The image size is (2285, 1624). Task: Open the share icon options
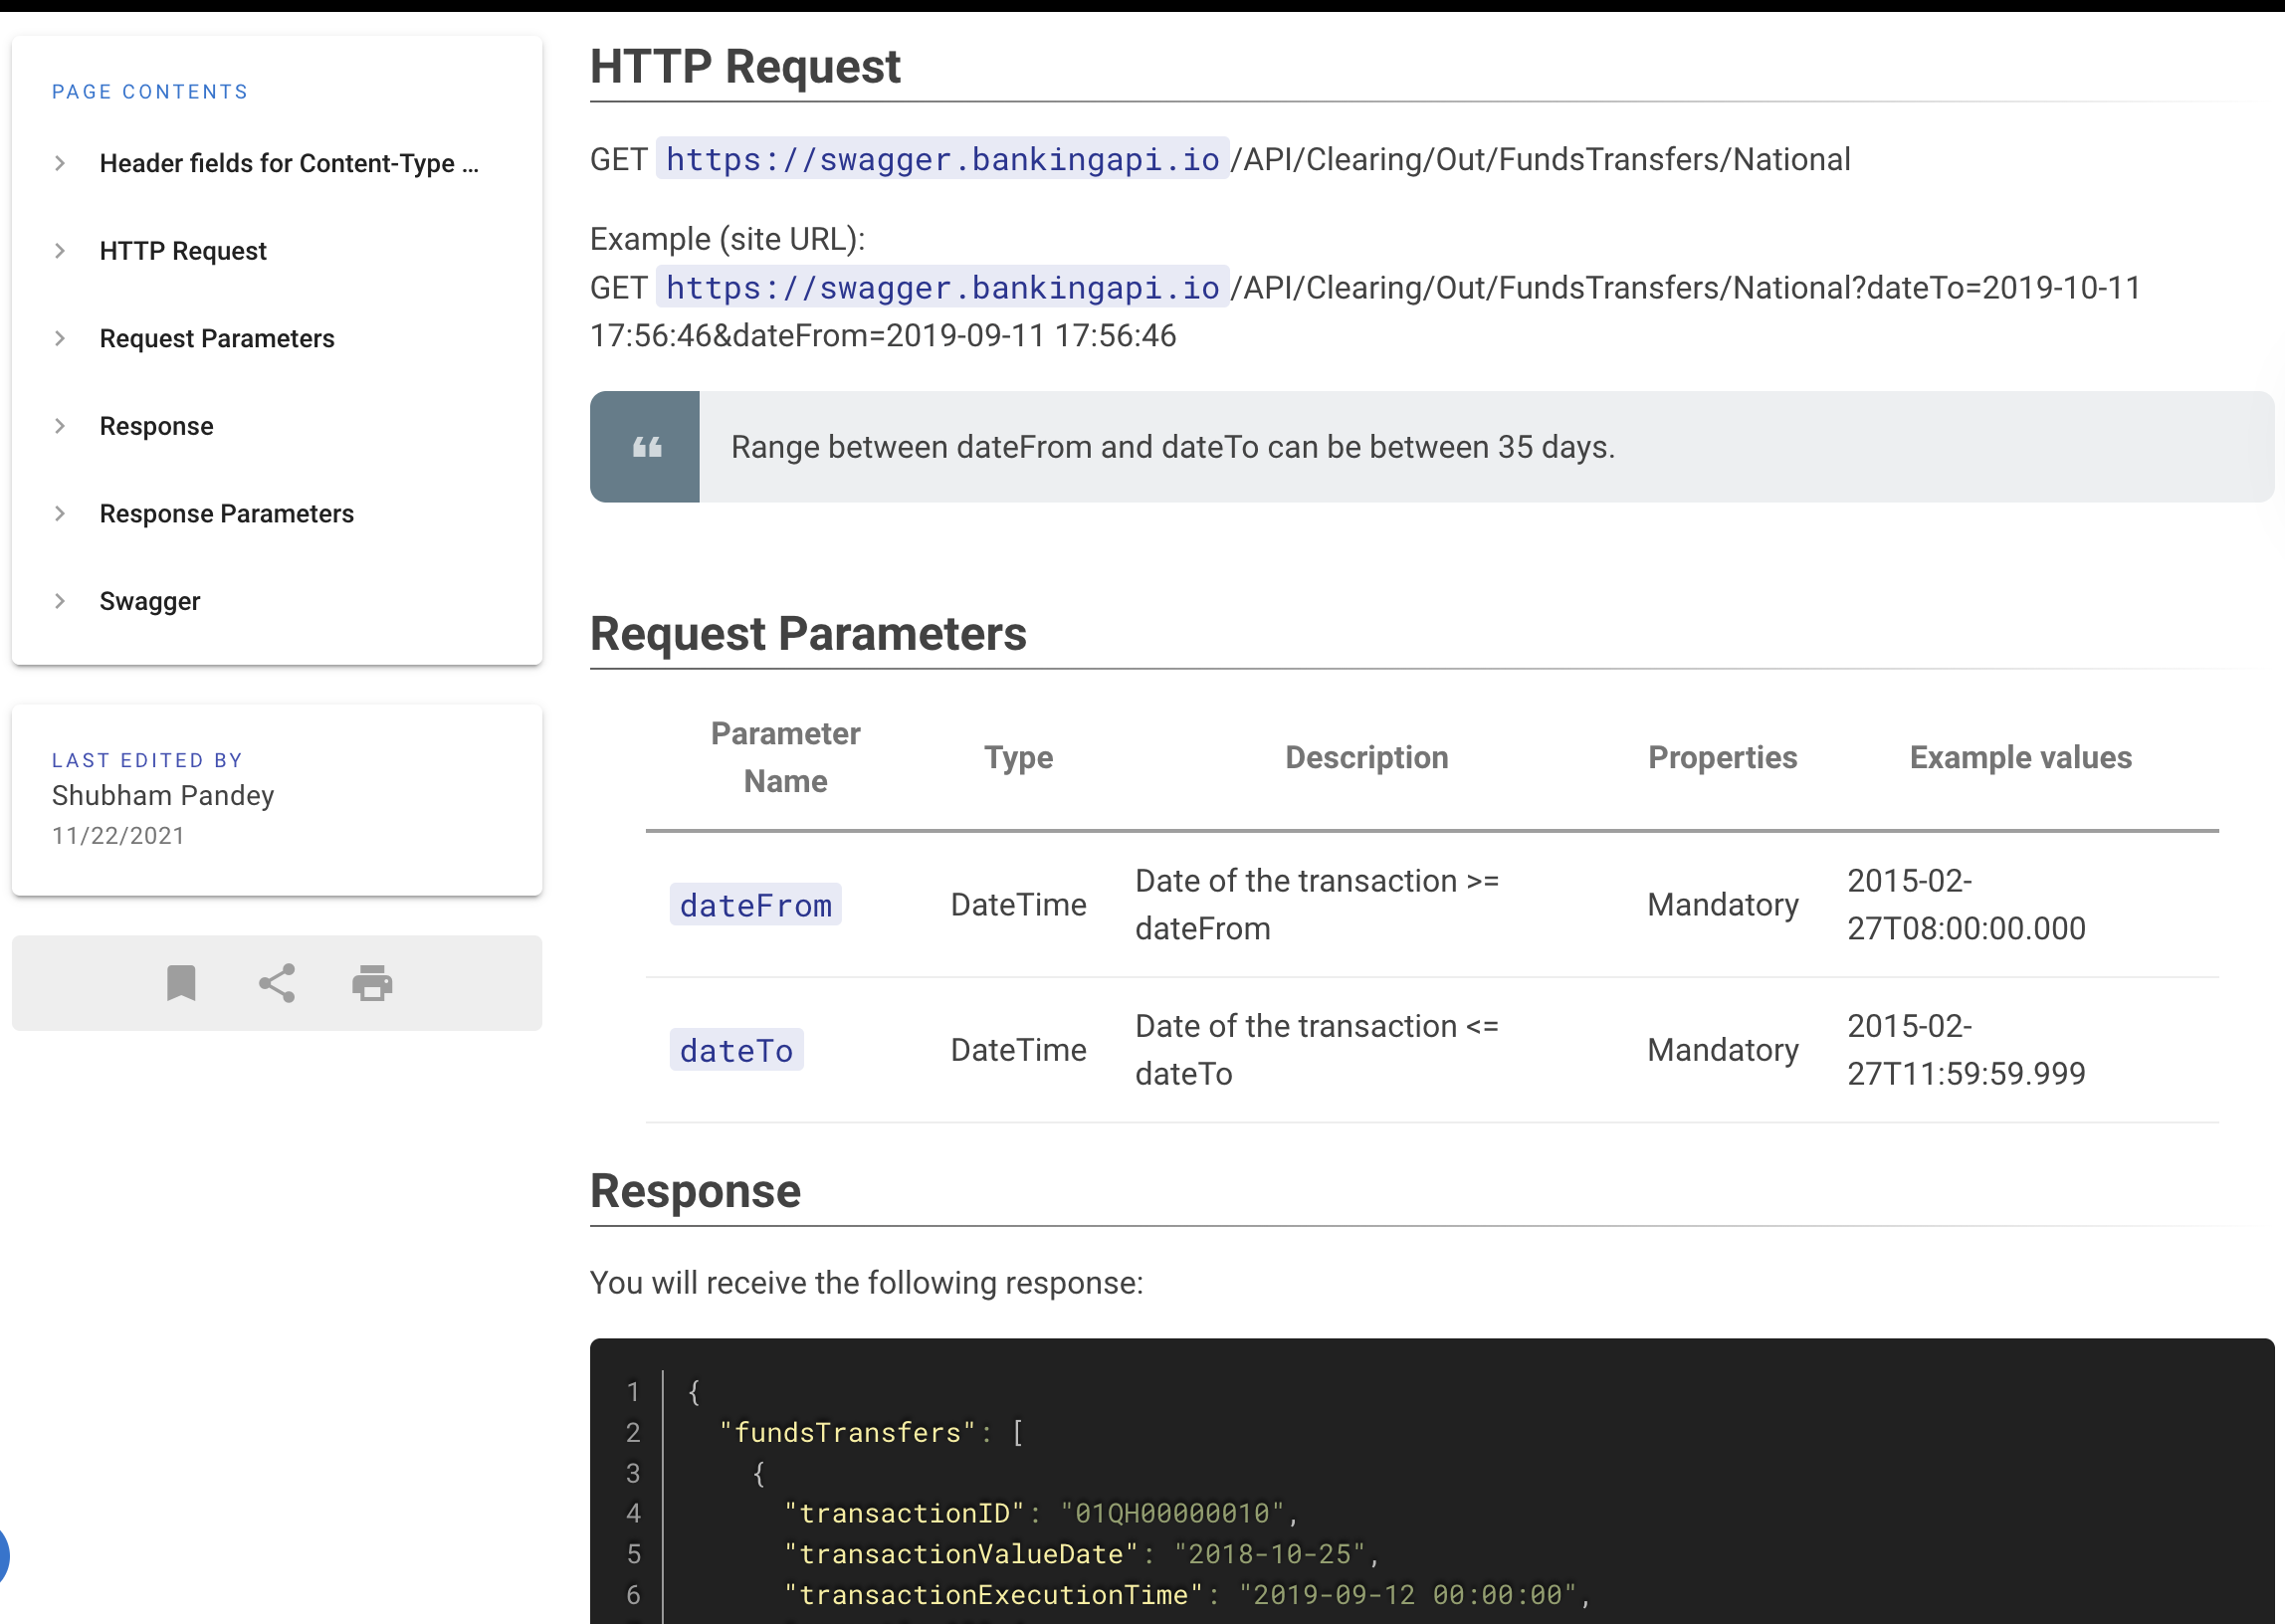277,983
